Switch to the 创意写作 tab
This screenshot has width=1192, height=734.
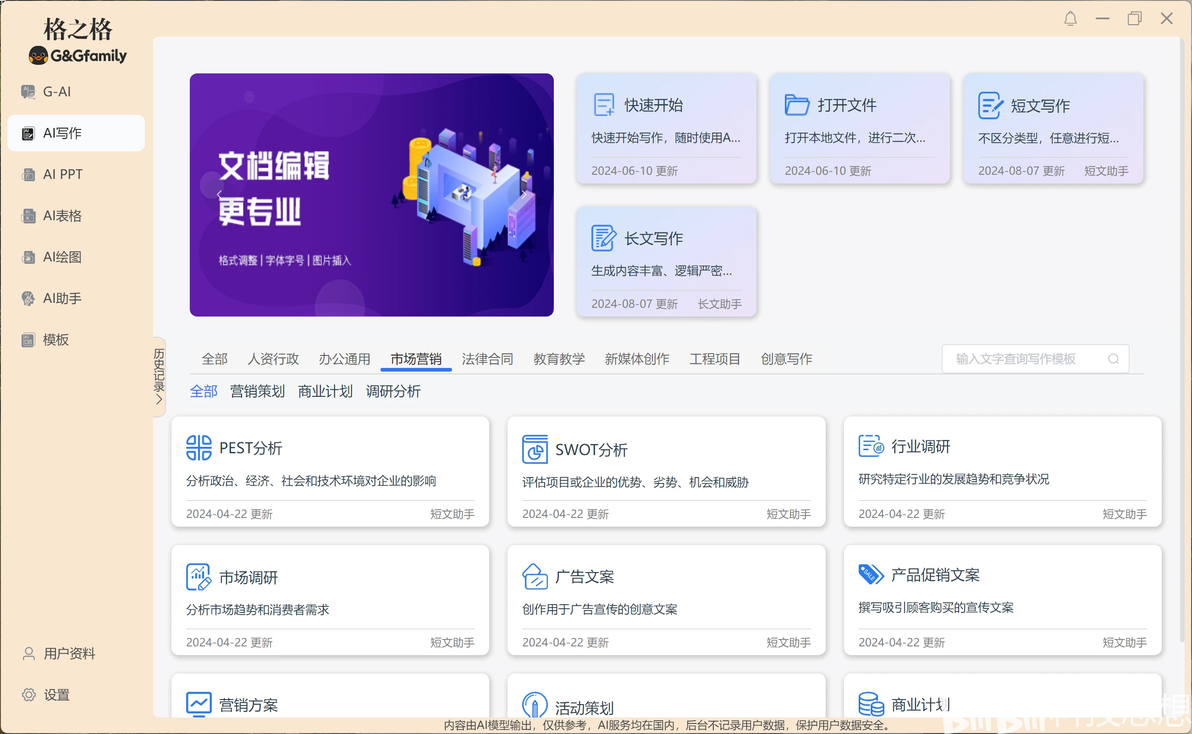coord(786,359)
